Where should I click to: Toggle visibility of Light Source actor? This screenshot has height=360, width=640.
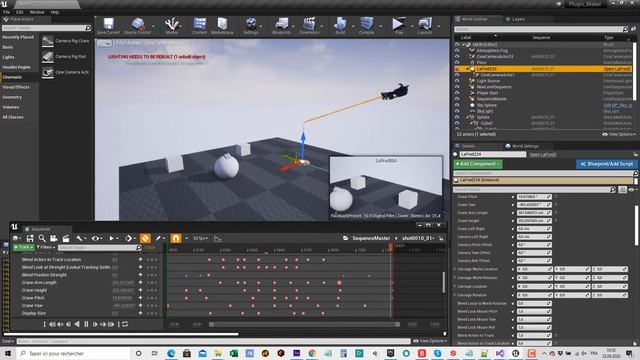coord(457,81)
